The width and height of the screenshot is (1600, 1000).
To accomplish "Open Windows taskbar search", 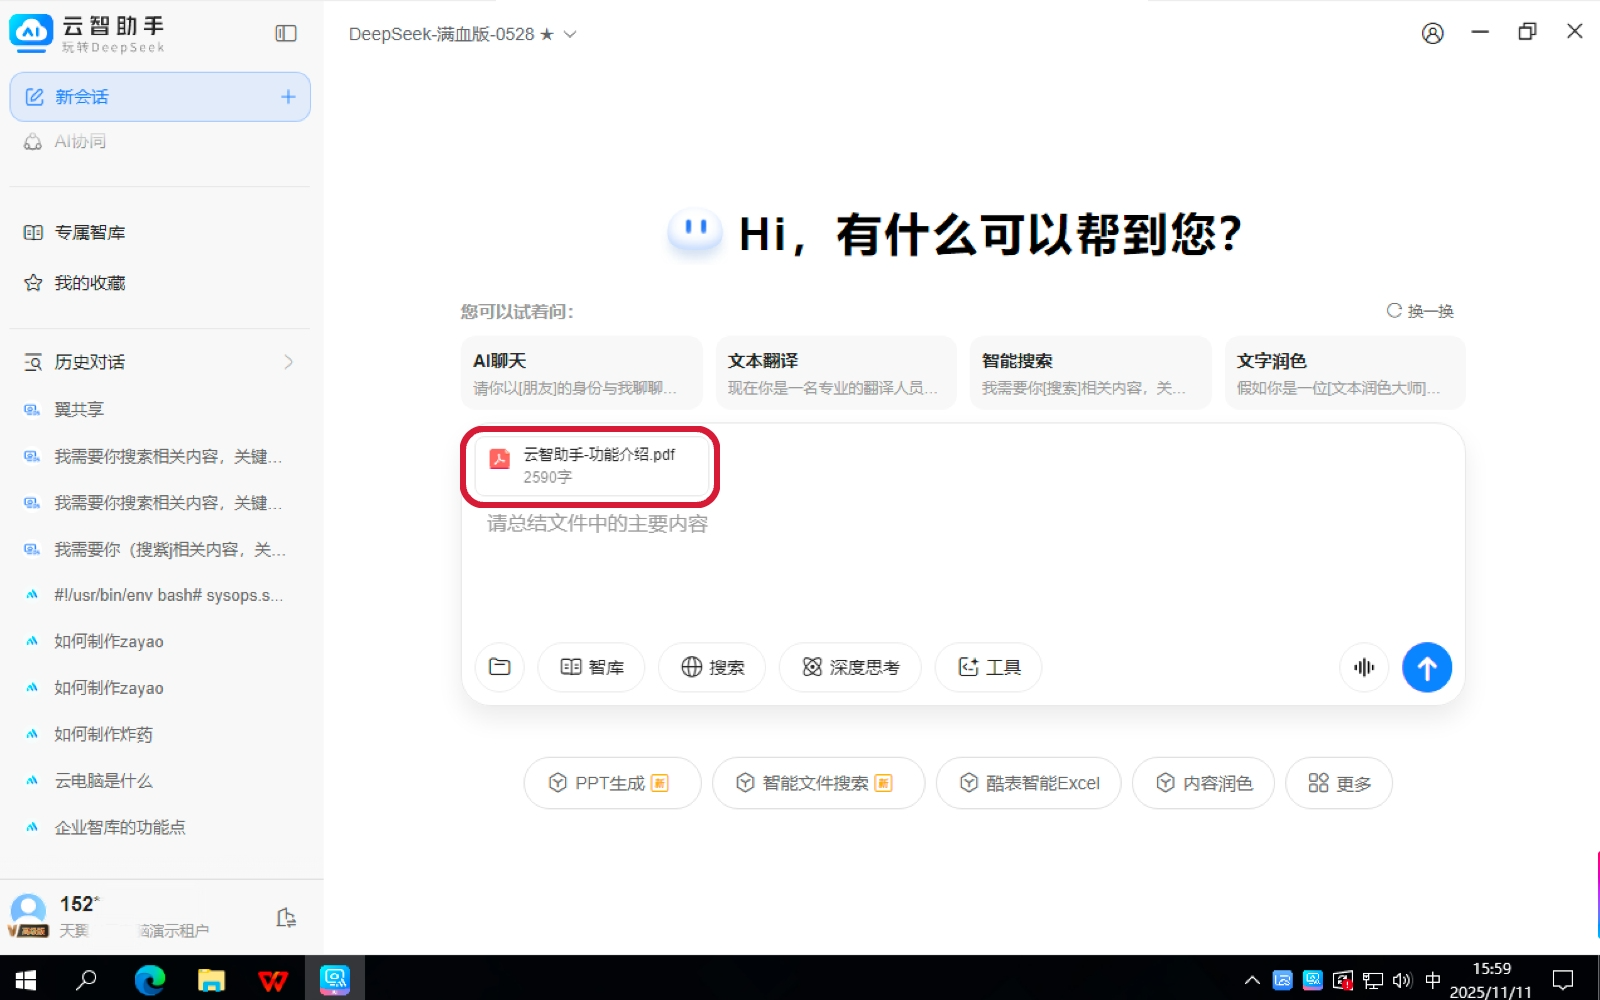I will click(x=87, y=980).
